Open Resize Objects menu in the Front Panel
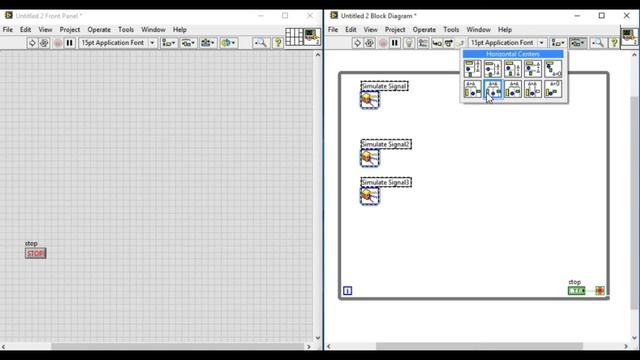640x360 pixels. pyautogui.click(x=208, y=43)
